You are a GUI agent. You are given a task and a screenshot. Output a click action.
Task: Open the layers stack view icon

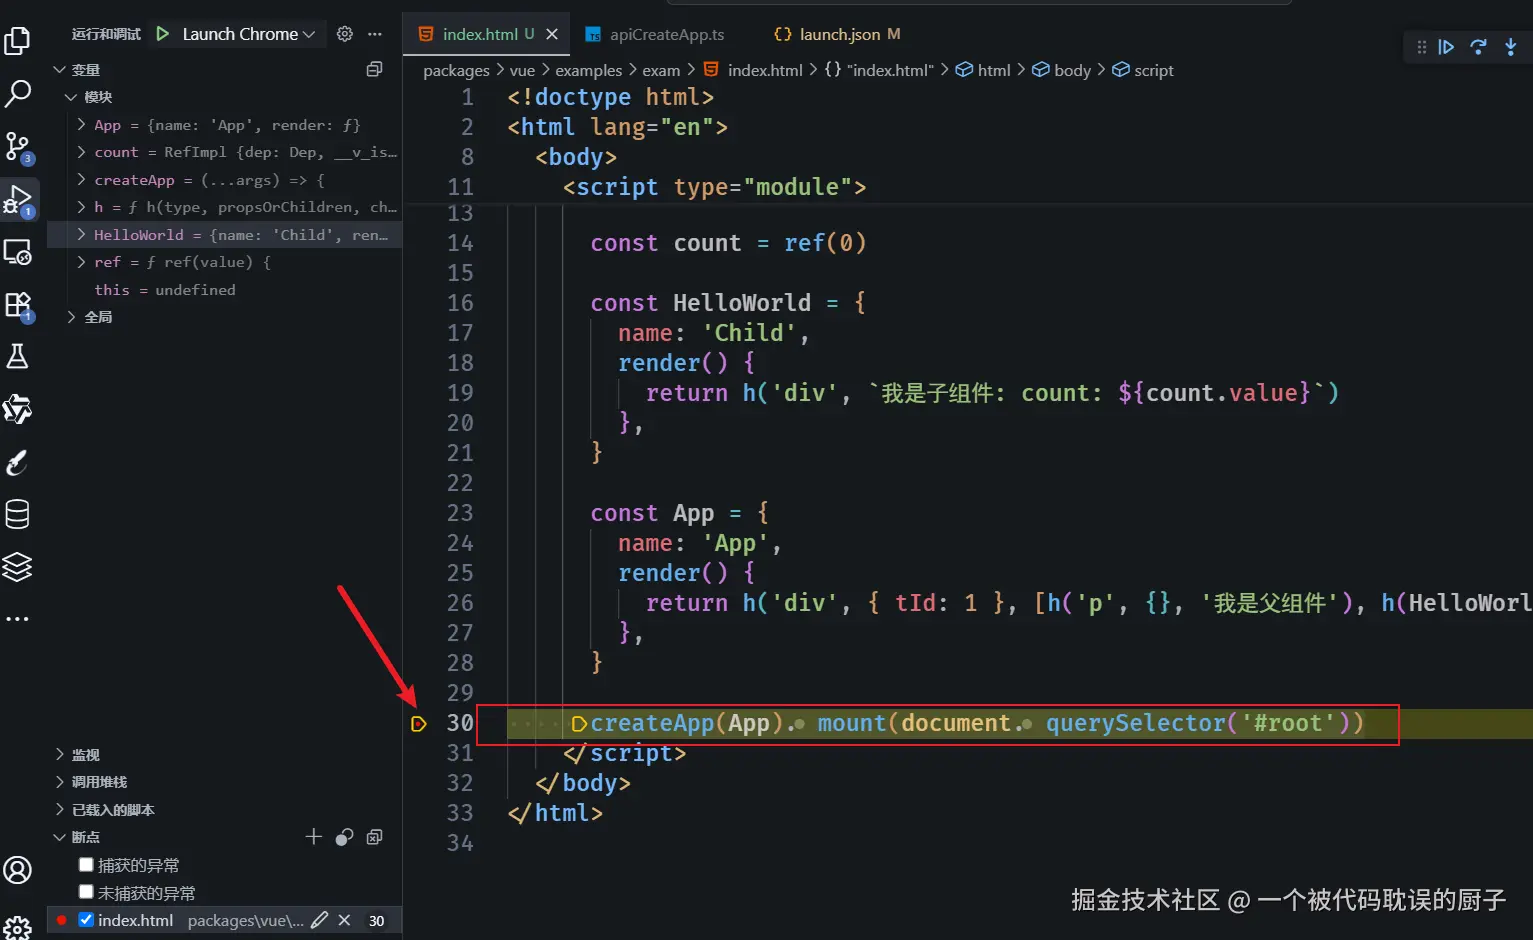17,567
